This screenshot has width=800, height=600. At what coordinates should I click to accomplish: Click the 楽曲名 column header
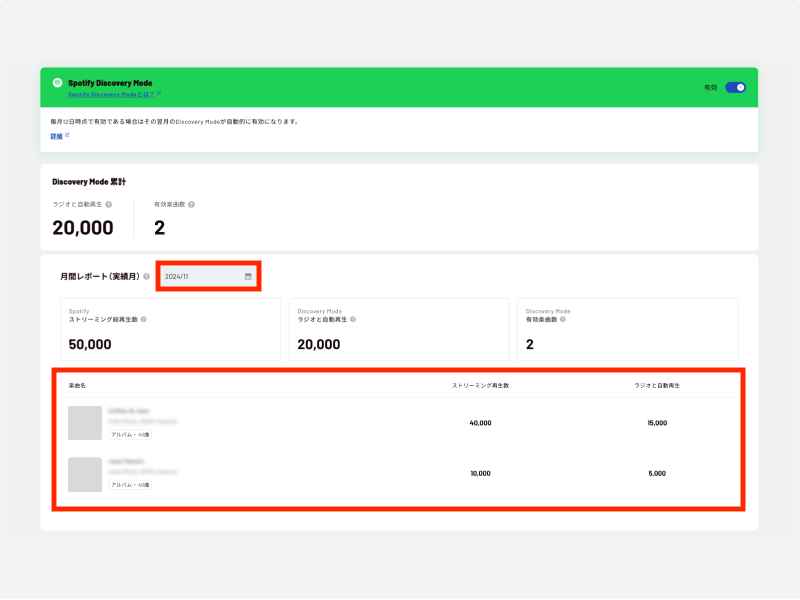77,386
